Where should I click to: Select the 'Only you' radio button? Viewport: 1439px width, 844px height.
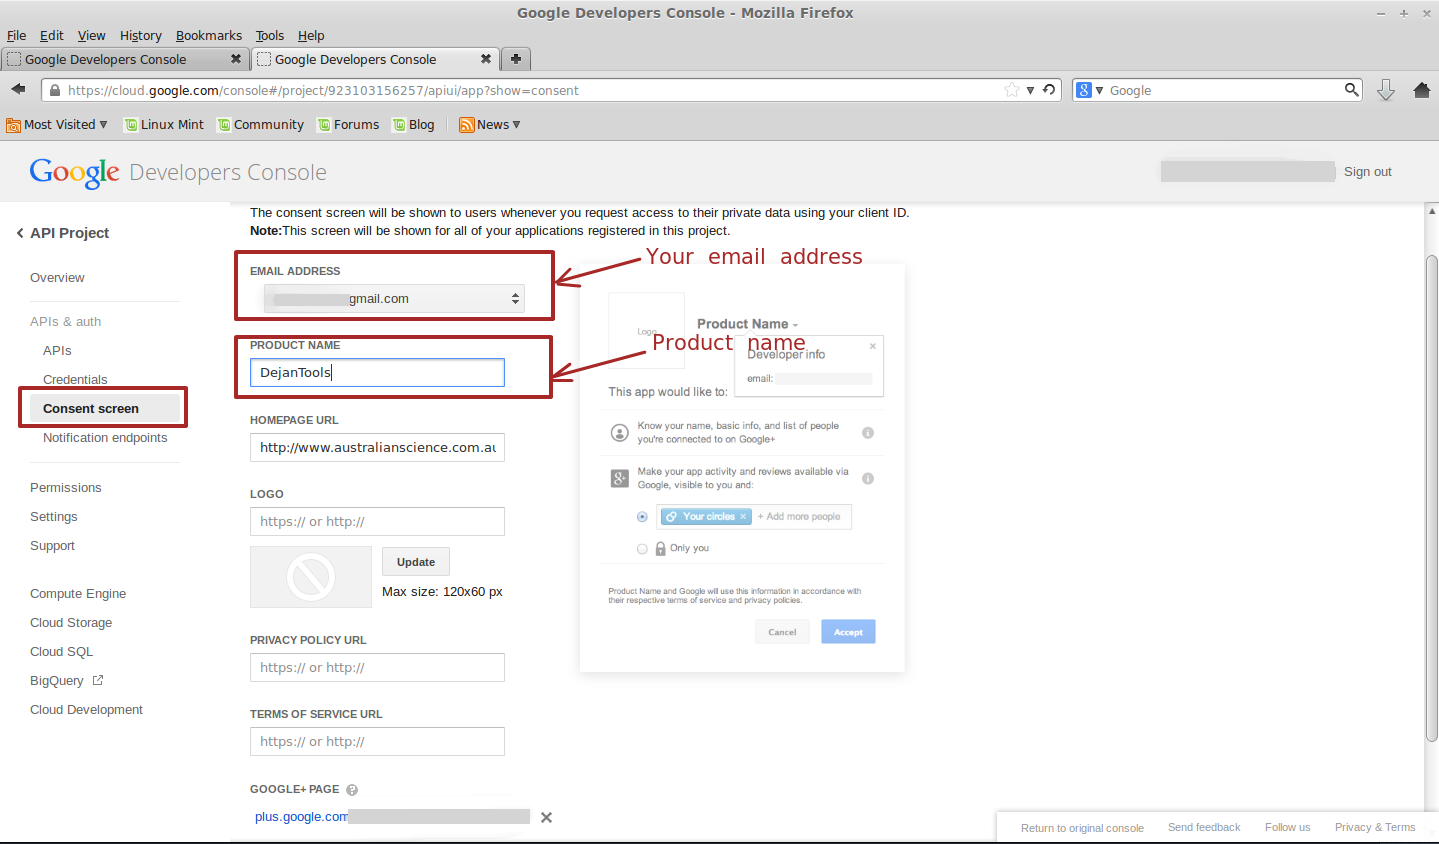[642, 549]
